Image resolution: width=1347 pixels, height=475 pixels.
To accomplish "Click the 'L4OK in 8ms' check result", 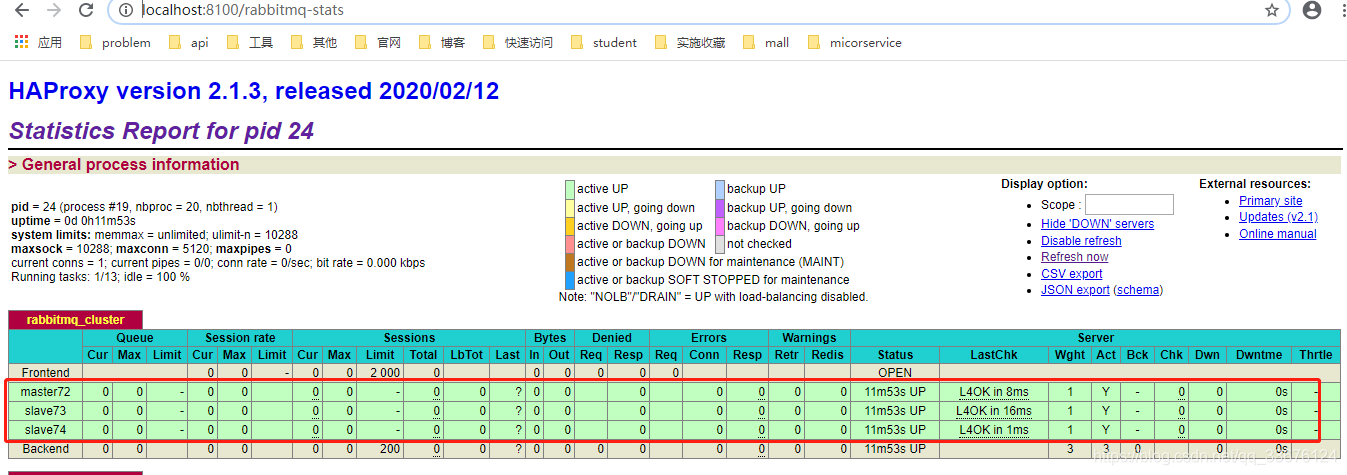I will (994, 392).
